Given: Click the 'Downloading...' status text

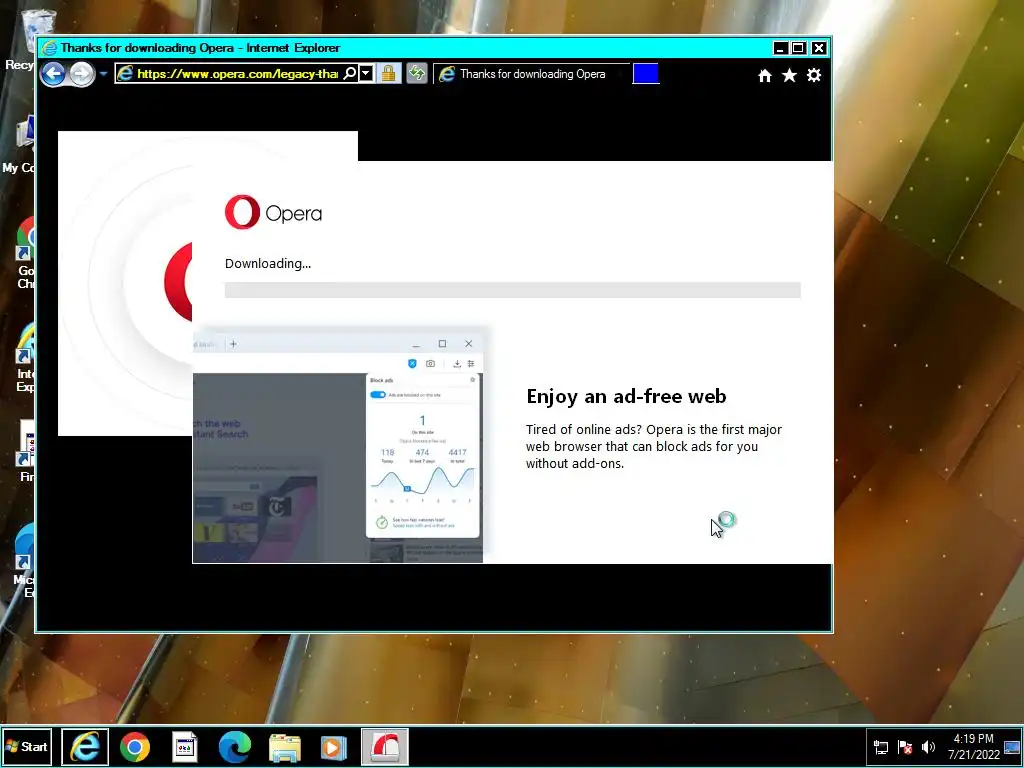Looking at the screenshot, I should click(268, 264).
